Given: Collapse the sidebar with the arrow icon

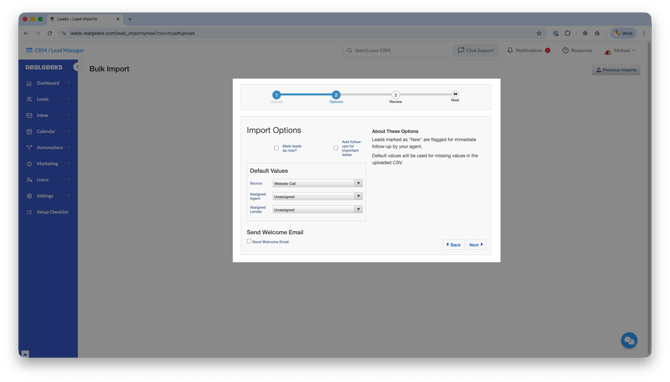Looking at the screenshot, I should click(76, 67).
